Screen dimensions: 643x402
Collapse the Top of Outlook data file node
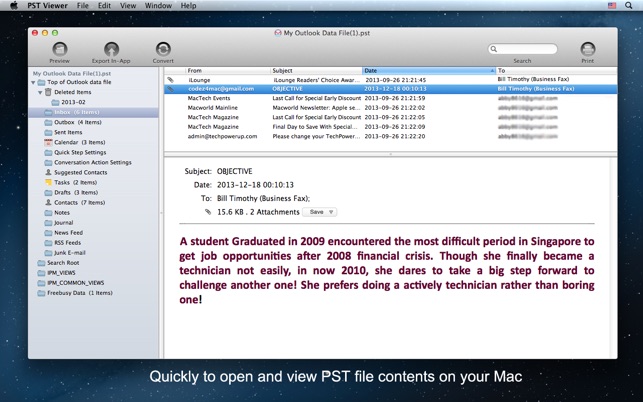click(x=33, y=82)
